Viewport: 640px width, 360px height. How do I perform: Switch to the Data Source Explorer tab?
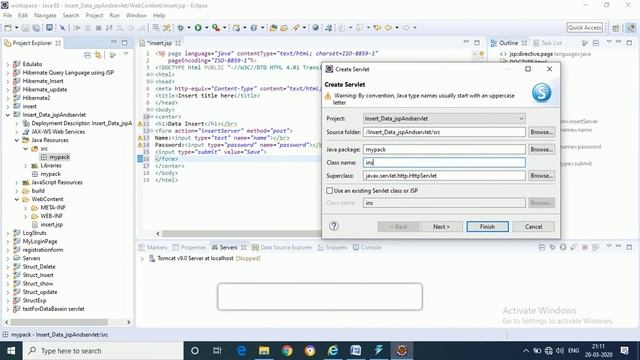(282, 247)
